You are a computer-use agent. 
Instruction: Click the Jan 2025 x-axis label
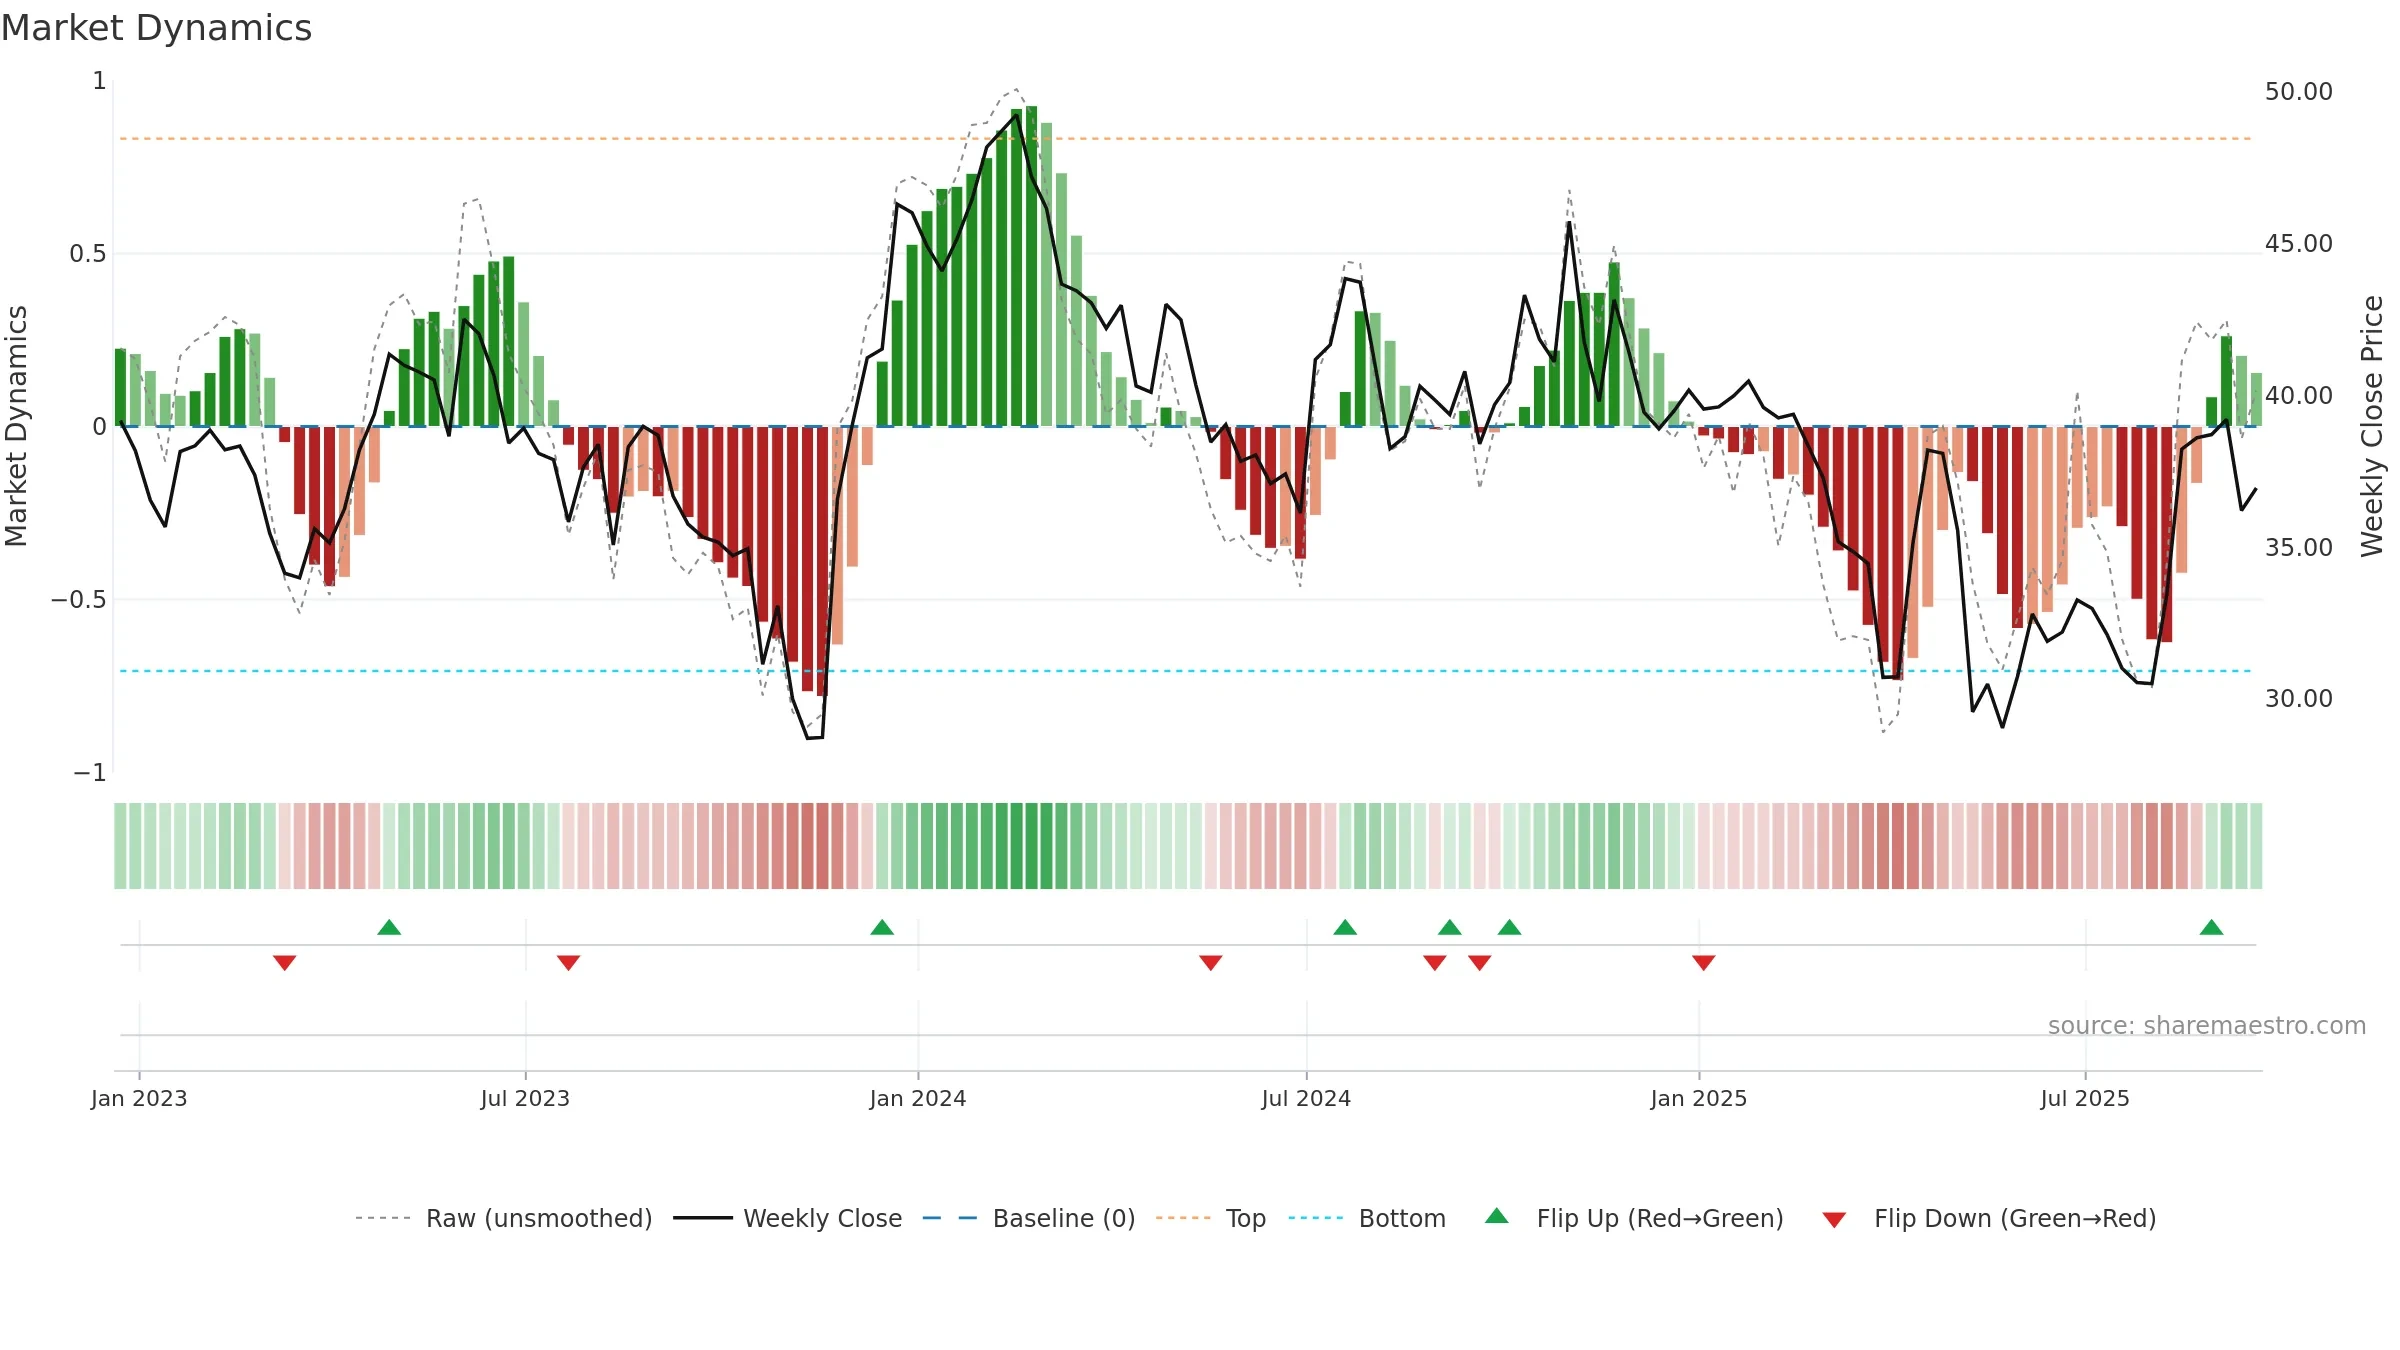[1699, 1098]
